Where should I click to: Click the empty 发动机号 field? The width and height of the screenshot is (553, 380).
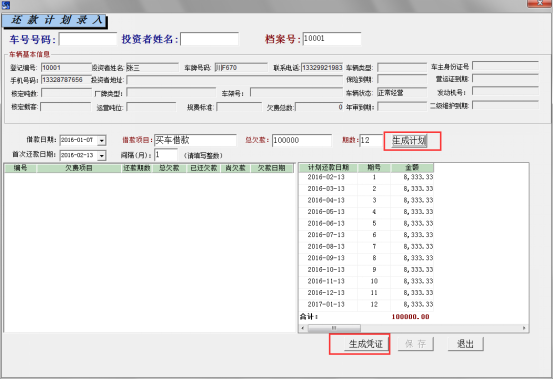click(x=505, y=91)
